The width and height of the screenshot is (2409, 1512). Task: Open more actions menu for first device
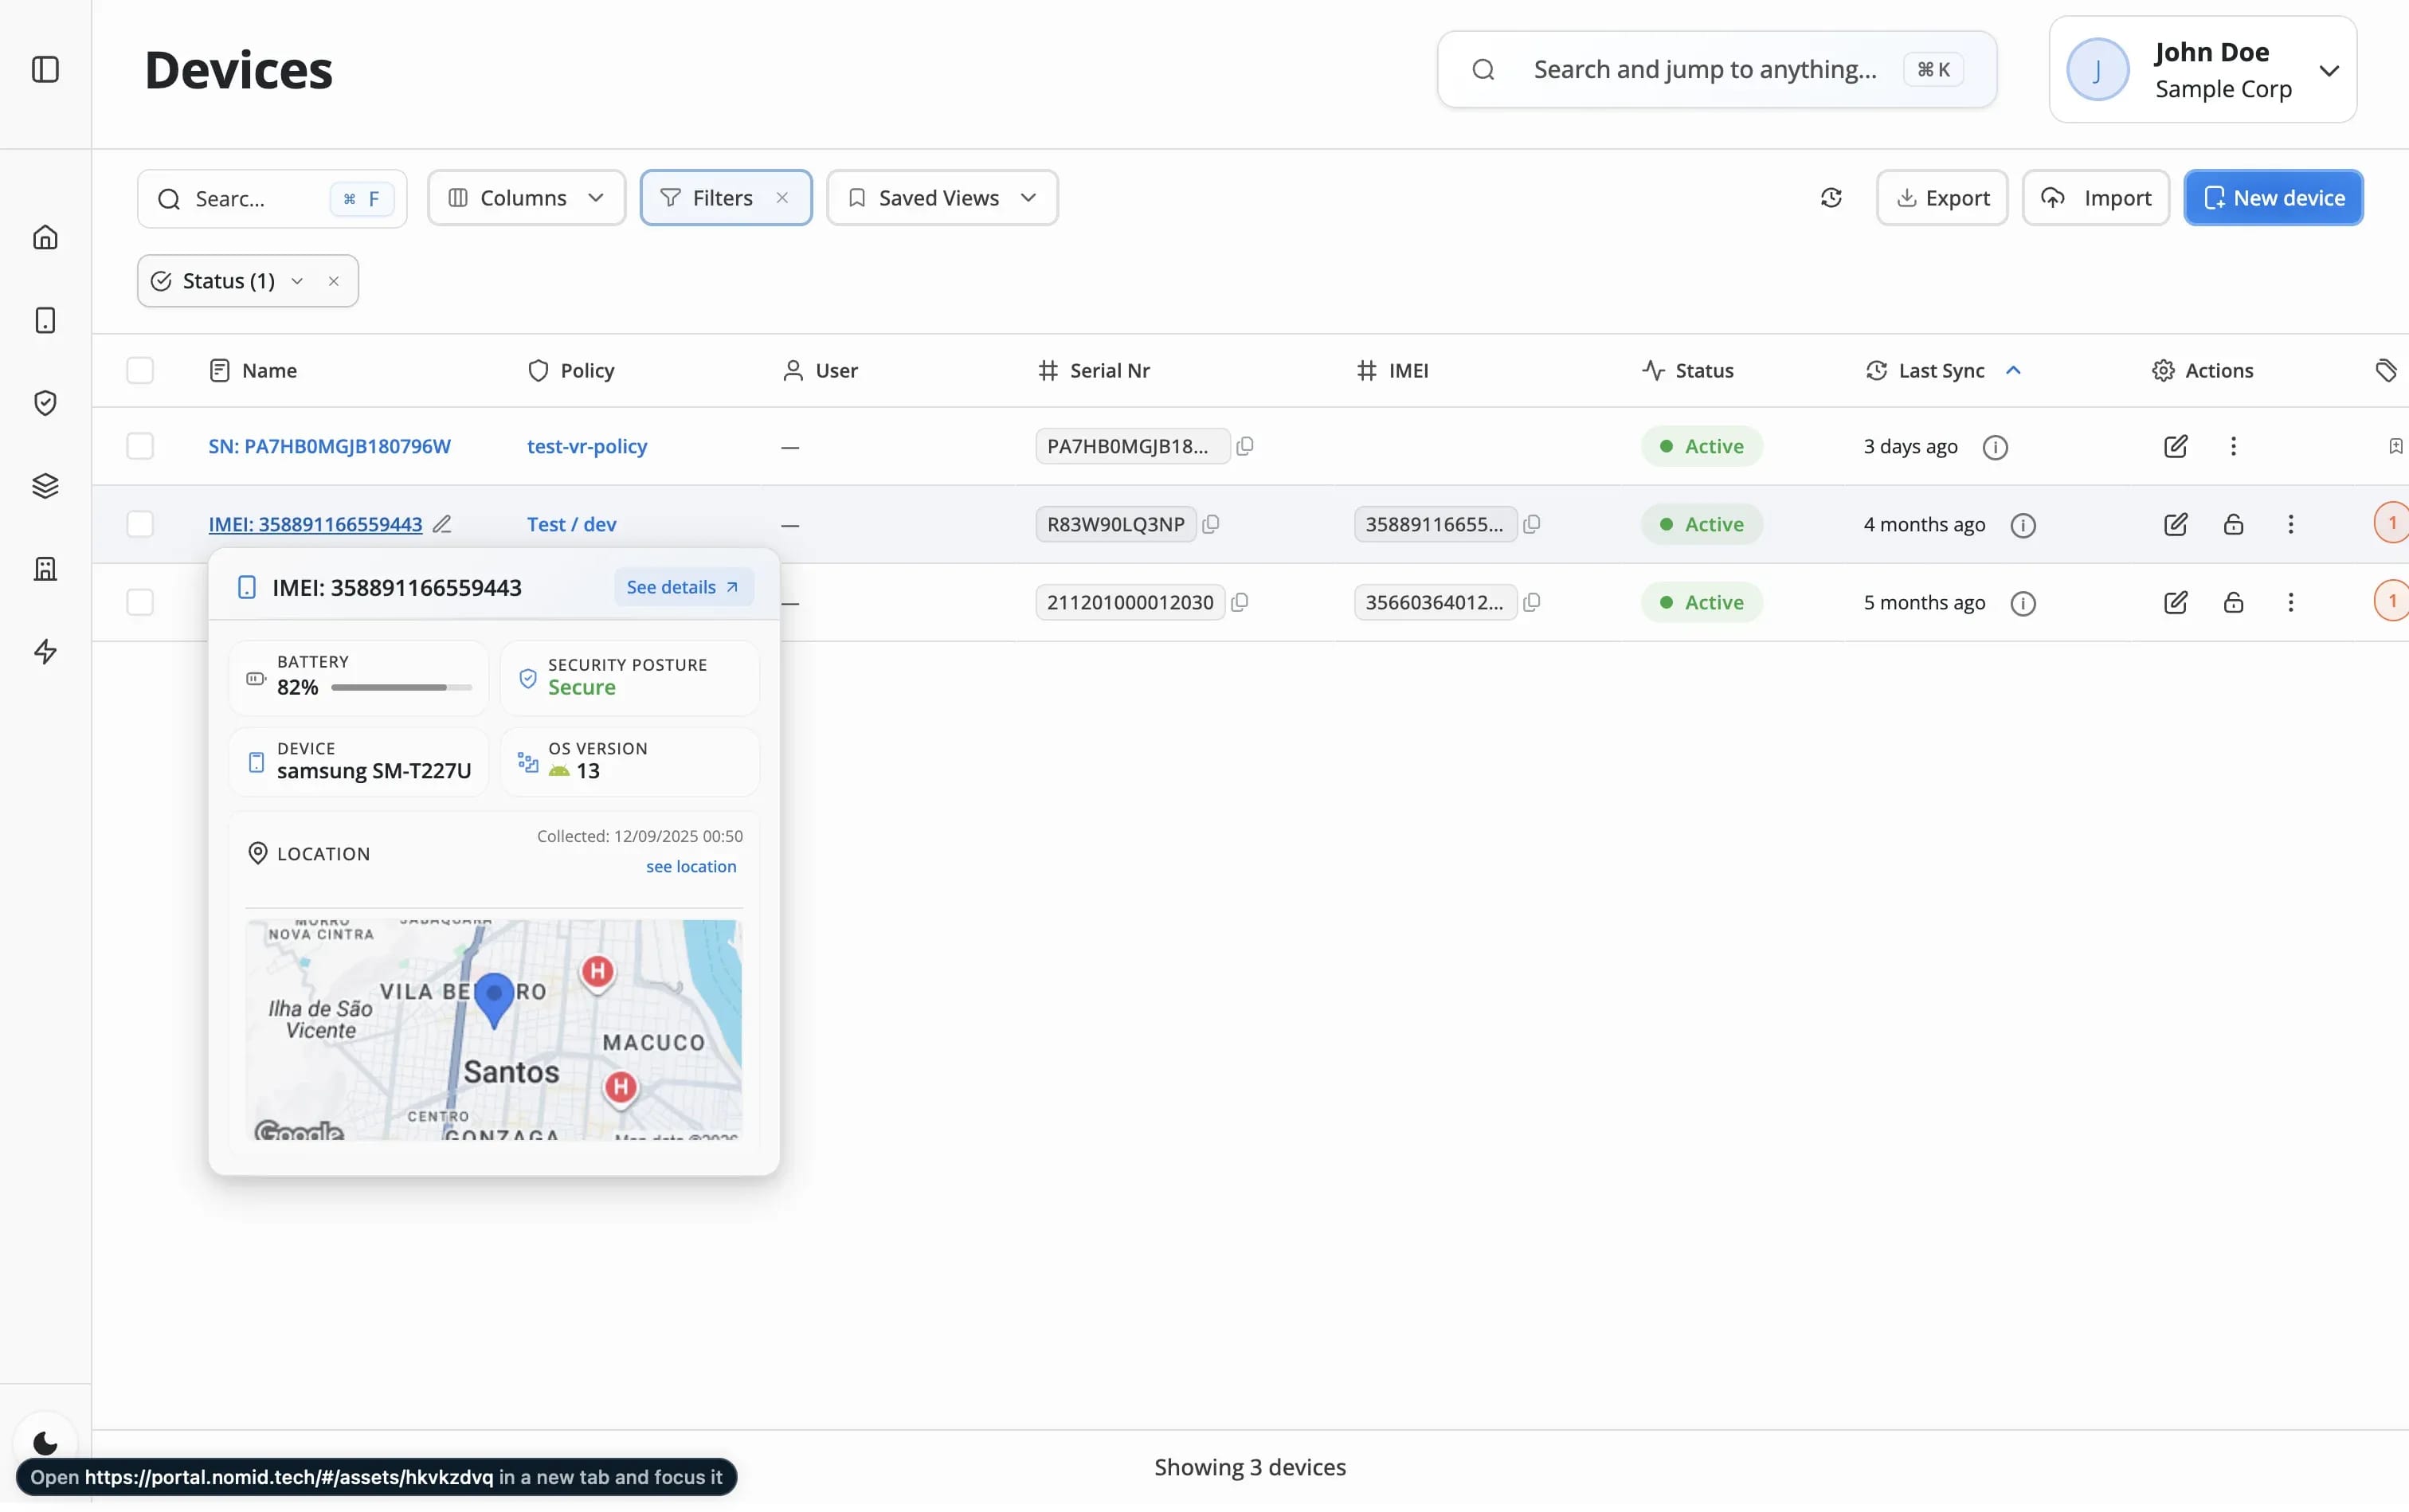[x=2233, y=446]
